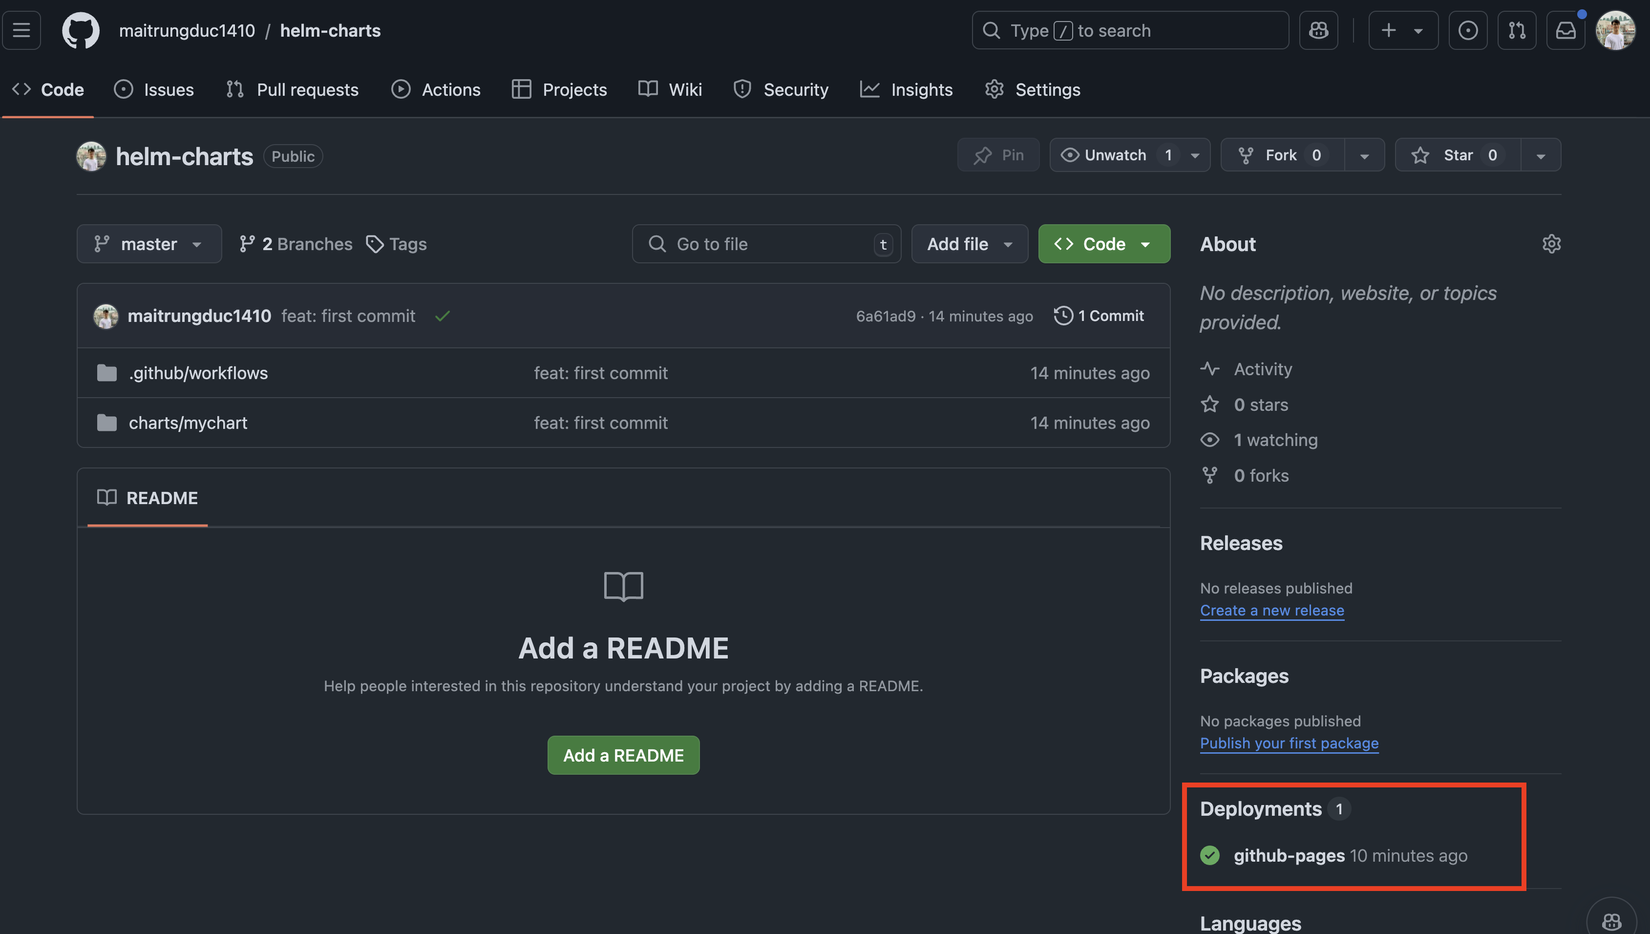The width and height of the screenshot is (1650, 934).
Task: Click helm-charts in the breadcrumb
Action: click(x=330, y=30)
